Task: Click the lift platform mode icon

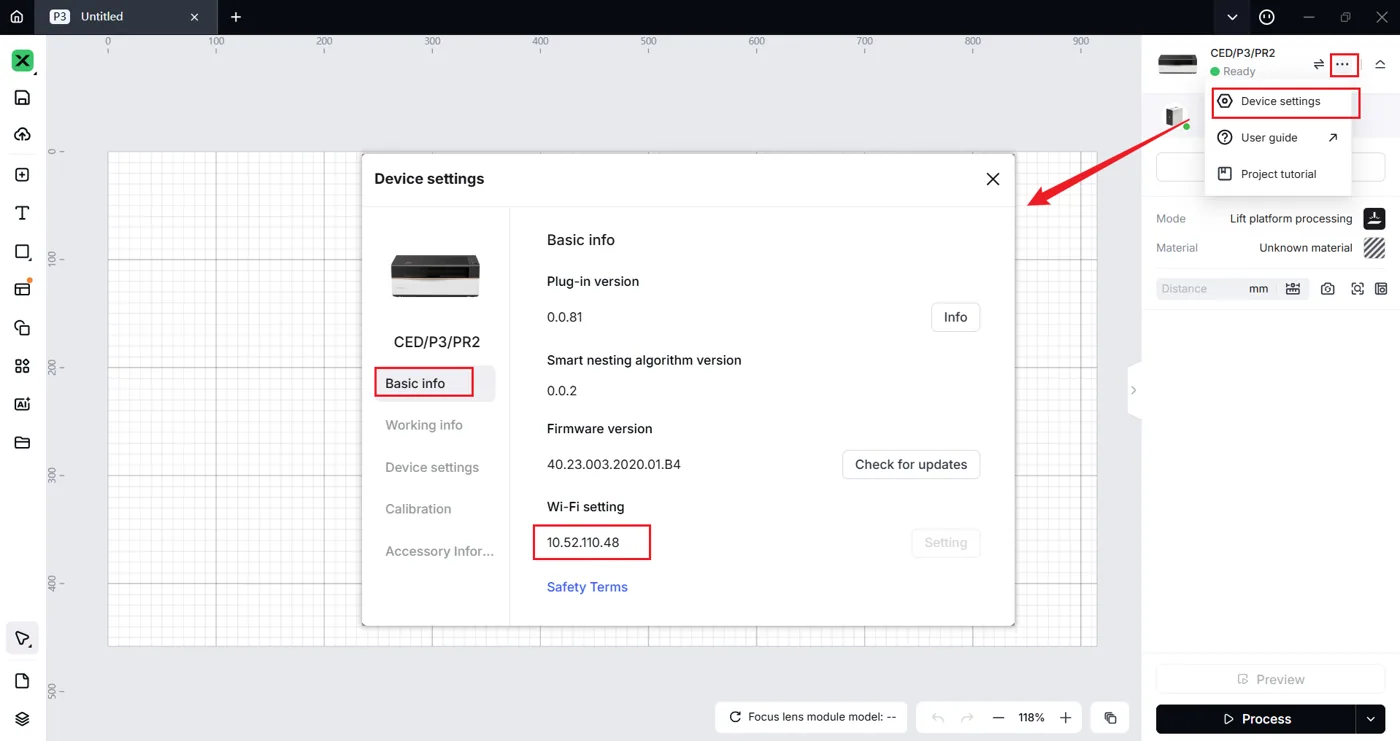Action: point(1374,218)
